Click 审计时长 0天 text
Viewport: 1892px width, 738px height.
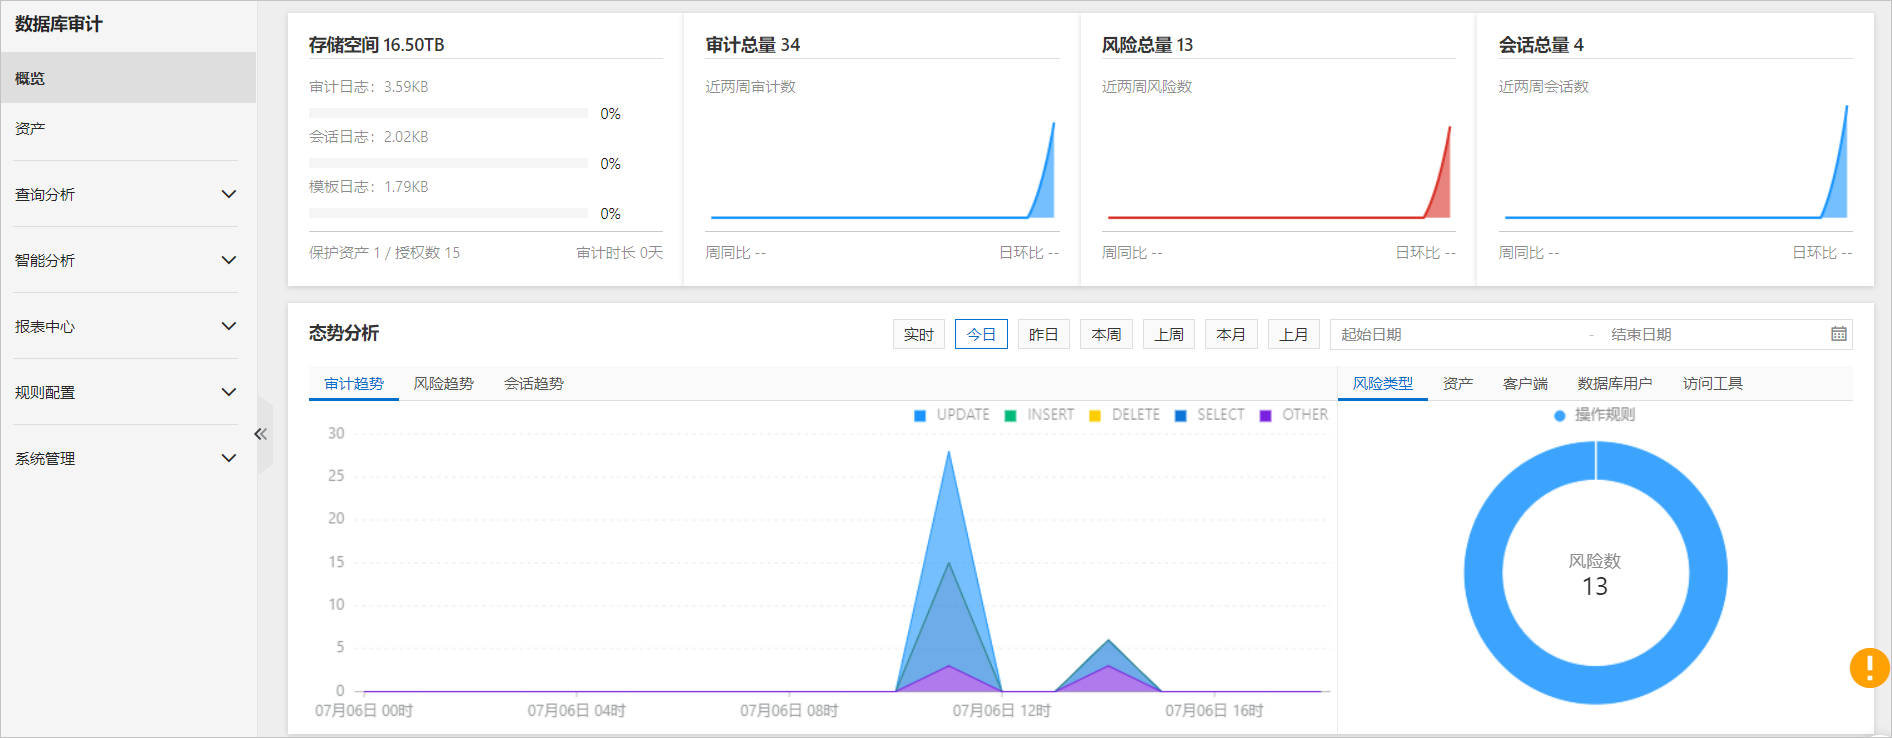click(619, 253)
